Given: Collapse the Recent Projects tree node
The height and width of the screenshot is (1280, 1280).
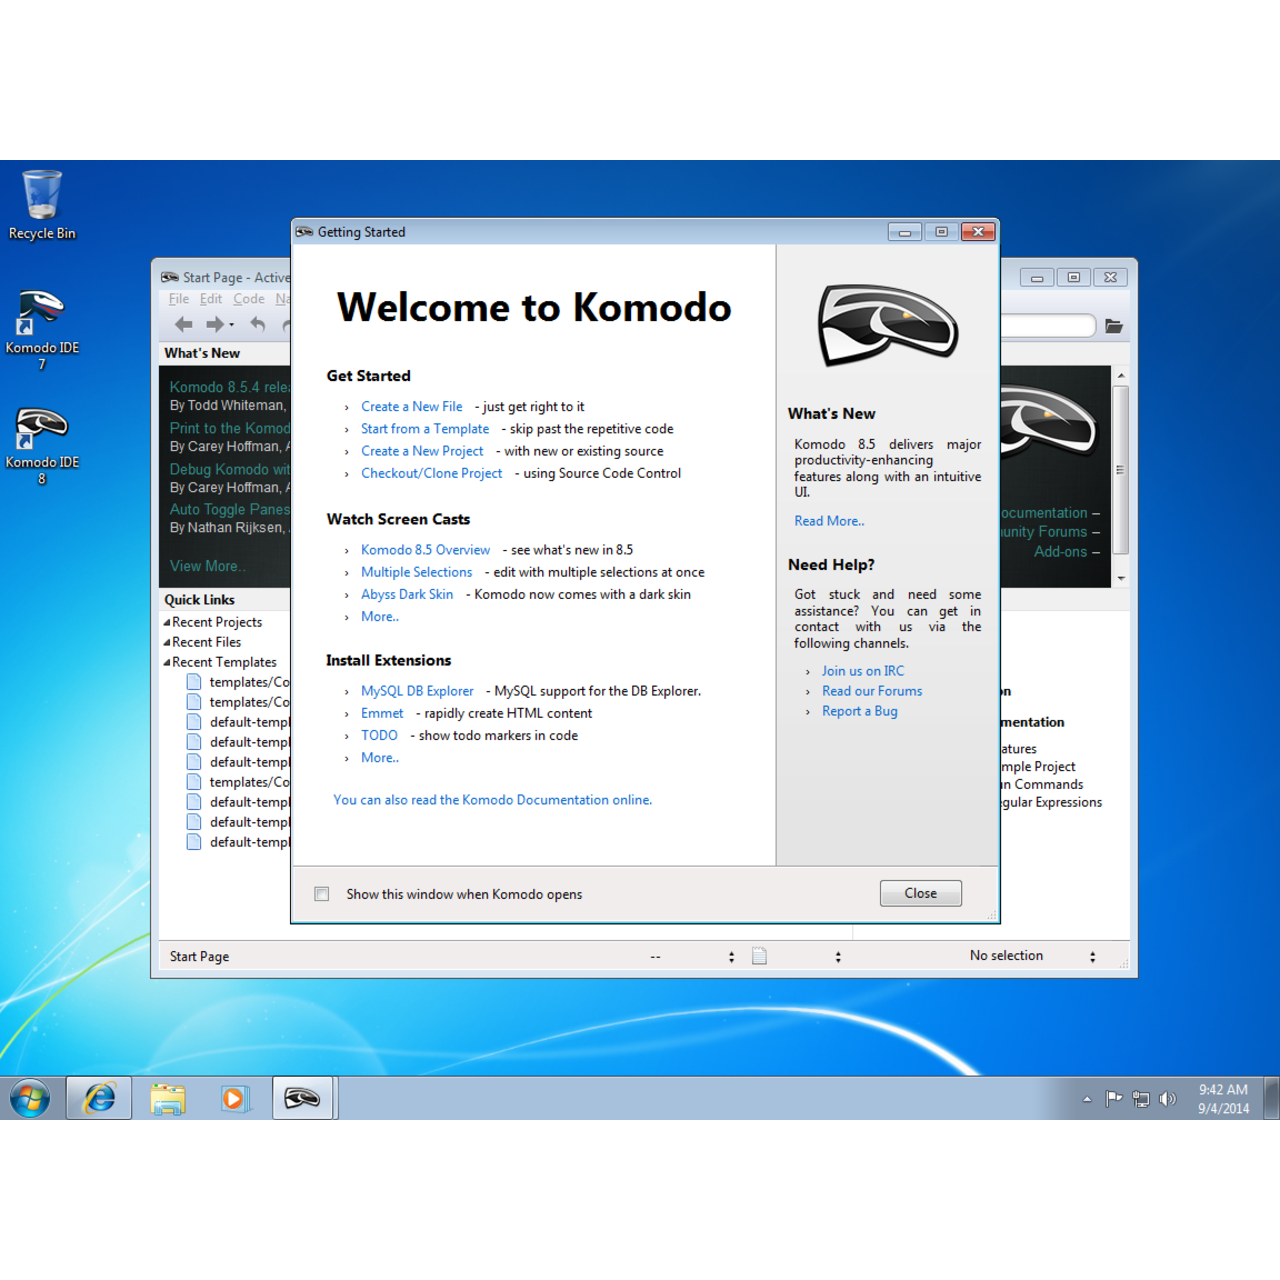Looking at the screenshot, I should coord(166,622).
